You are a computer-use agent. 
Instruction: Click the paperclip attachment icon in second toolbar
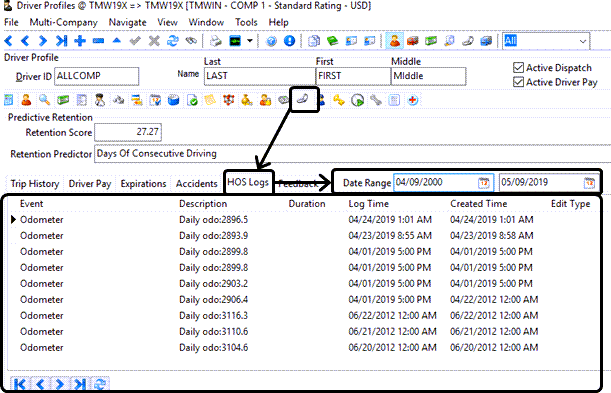(x=303, y=100)
